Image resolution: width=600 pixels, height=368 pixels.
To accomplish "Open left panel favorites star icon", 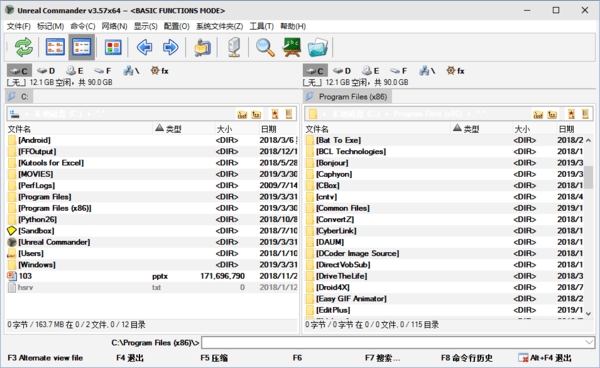I will point(275,114).
